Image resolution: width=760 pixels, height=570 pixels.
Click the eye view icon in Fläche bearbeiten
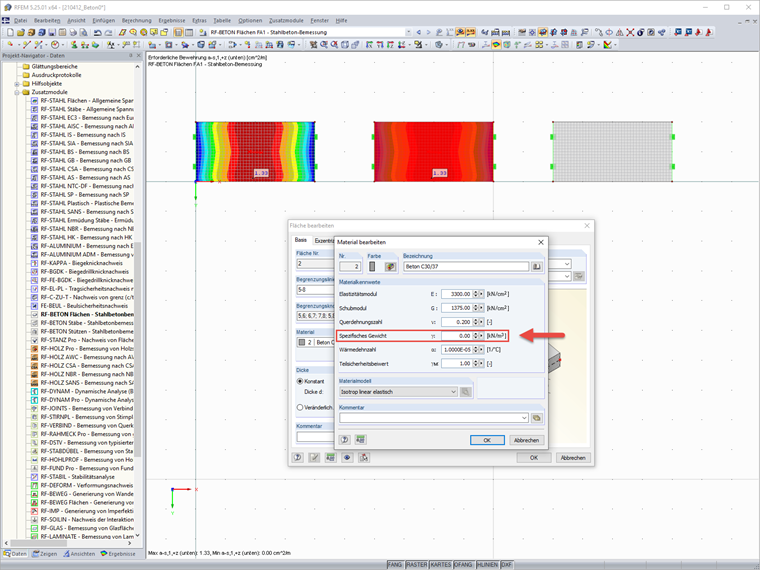coord(347,458)
